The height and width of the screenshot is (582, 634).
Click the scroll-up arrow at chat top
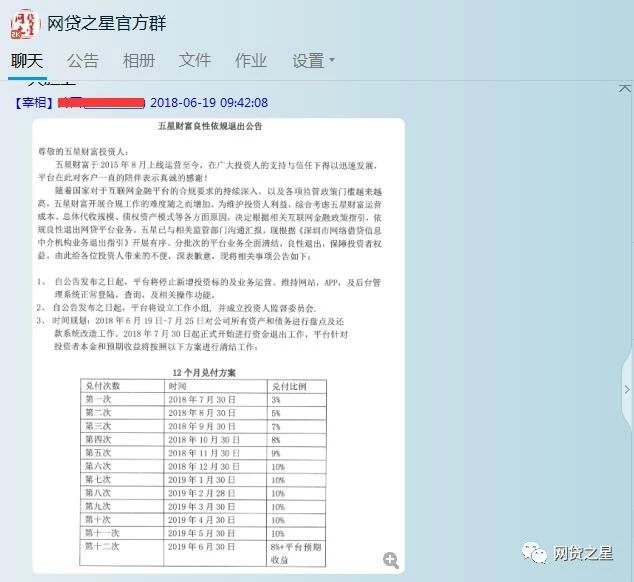[x=625, y=89]
